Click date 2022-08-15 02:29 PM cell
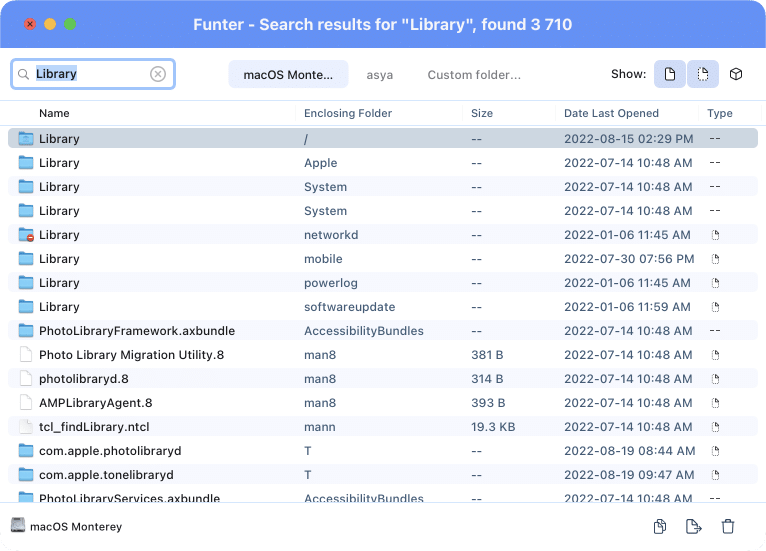Viewport: 766px width, 551px height. tap(628, 139)
